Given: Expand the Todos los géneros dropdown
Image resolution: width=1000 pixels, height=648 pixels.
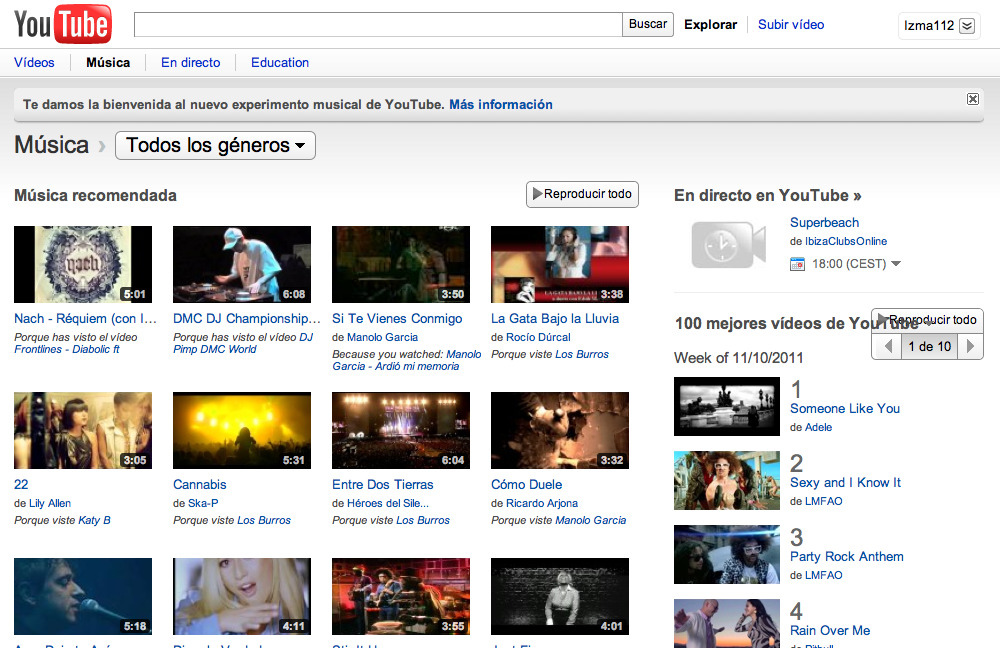Looking at the screenshot, I should 215,146.
